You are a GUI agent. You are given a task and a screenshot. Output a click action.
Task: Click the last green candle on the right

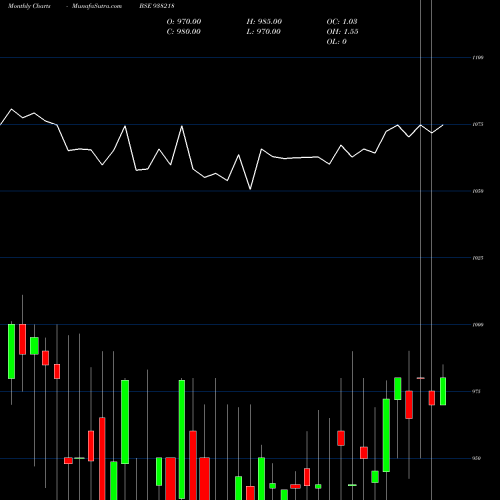(x=443, y=391)
